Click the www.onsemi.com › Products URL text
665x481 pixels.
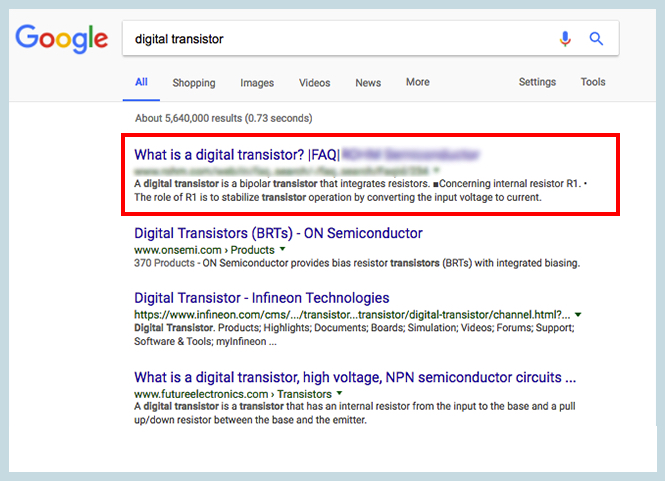tap(204, 250)
